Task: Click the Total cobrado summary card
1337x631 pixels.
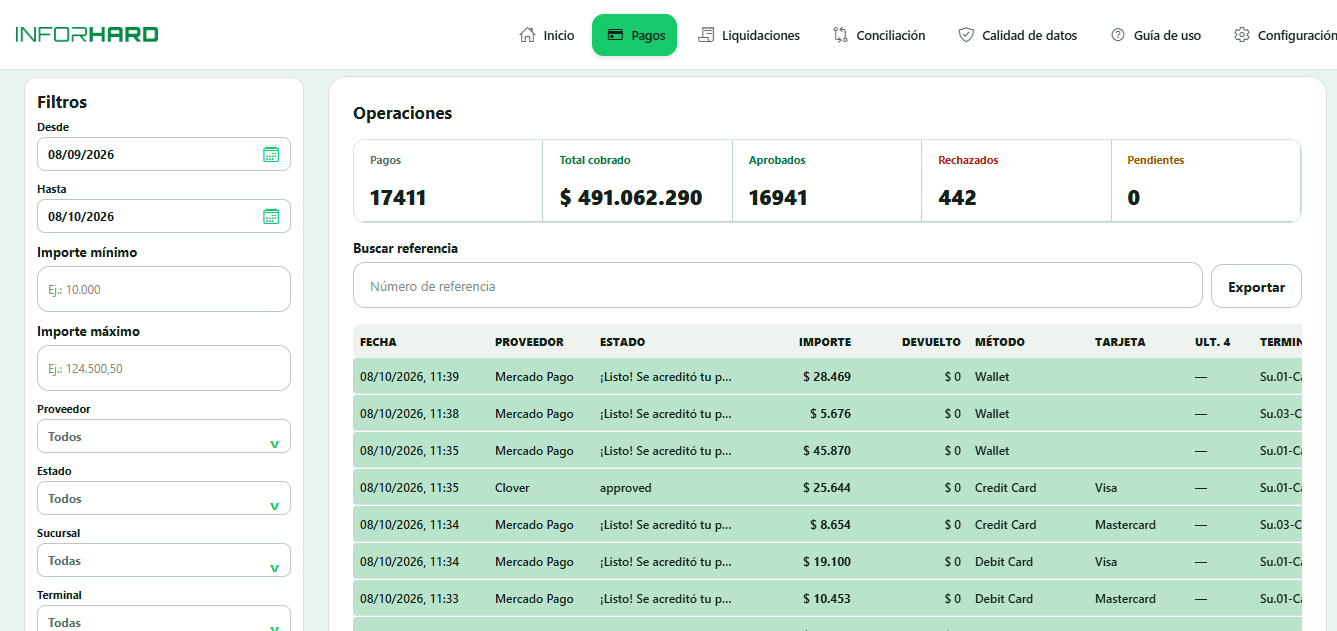Action: pos(637,180)
